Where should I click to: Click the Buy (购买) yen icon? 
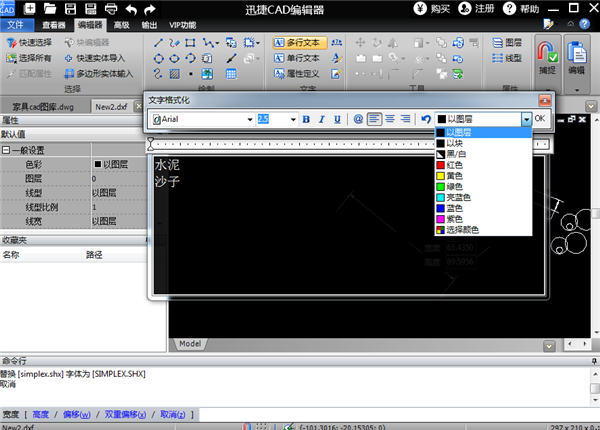pyautogui.click(x=420, y=8)
